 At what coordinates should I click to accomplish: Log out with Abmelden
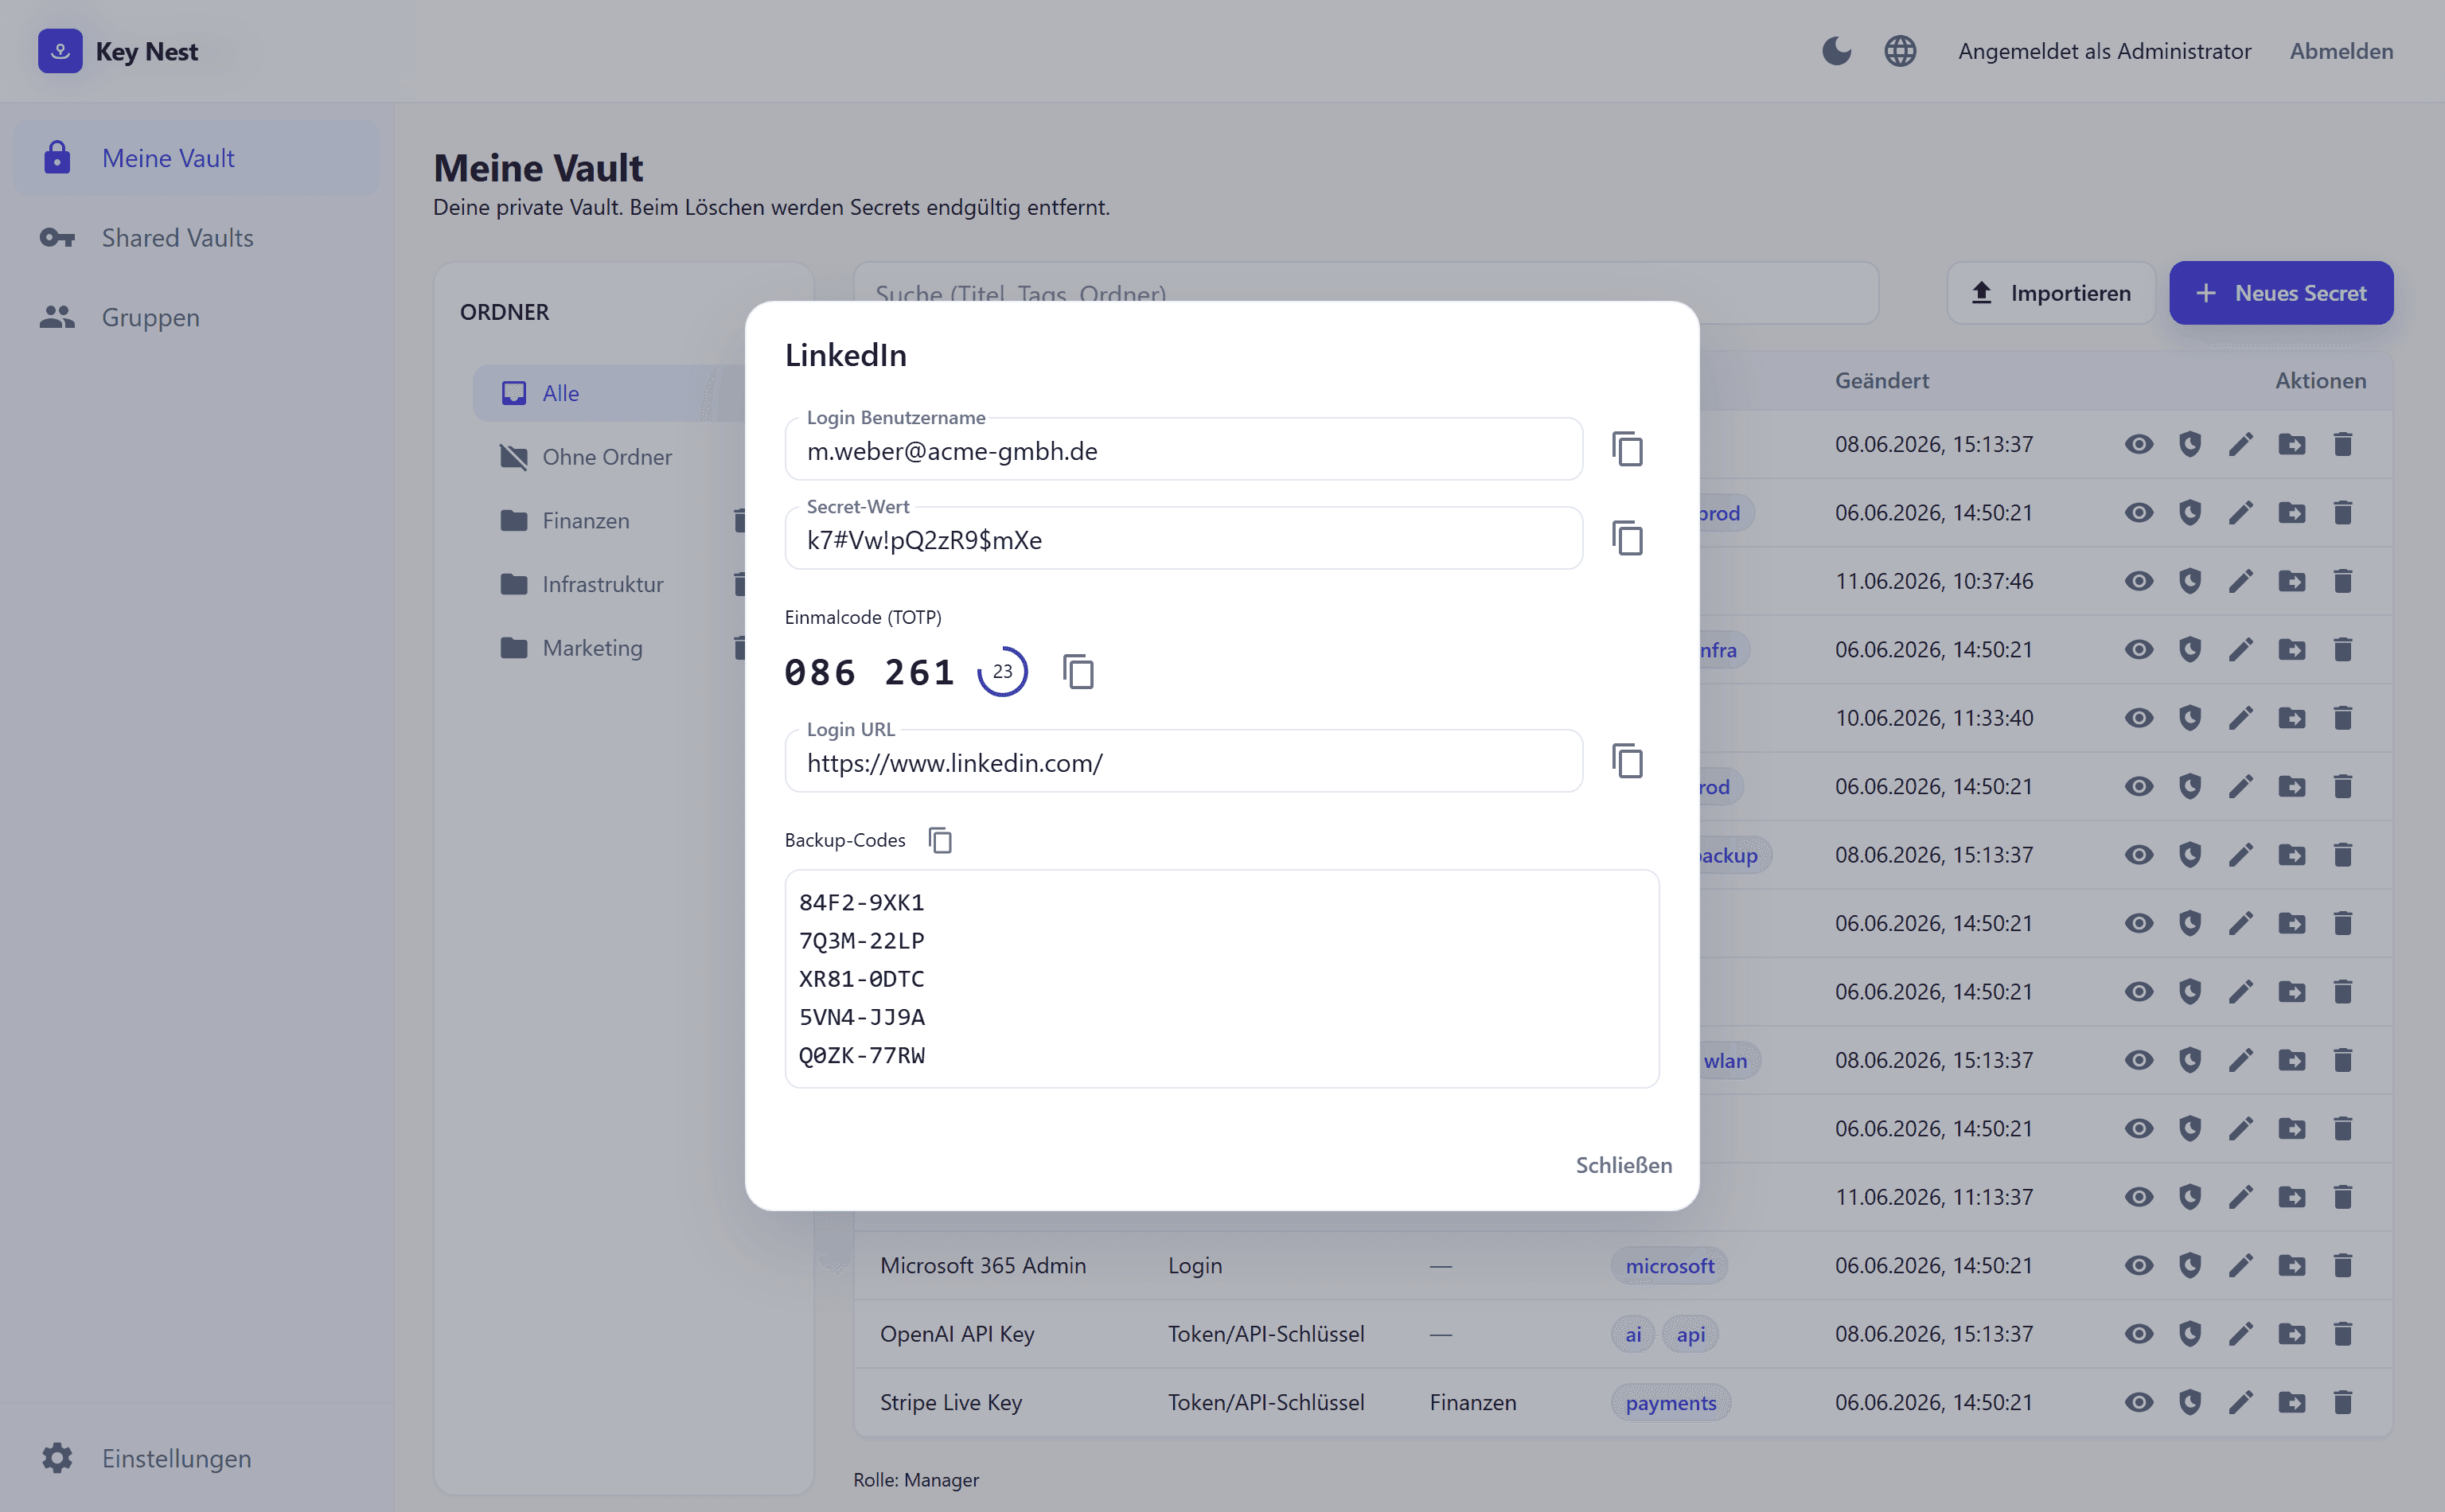click(2341, 51)
